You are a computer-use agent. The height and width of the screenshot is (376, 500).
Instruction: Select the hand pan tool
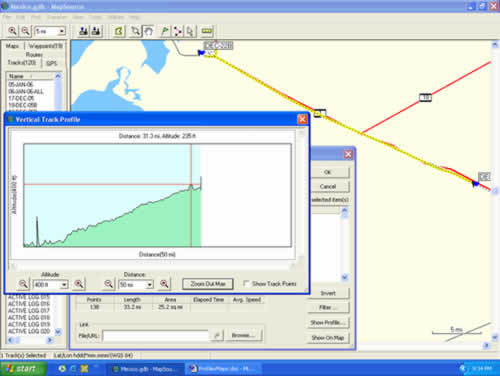click(x=149, y=31)
